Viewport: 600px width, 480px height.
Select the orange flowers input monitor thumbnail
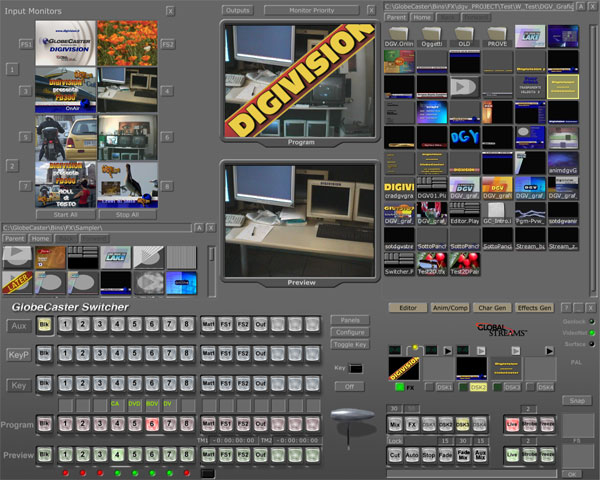click(126, 44)
